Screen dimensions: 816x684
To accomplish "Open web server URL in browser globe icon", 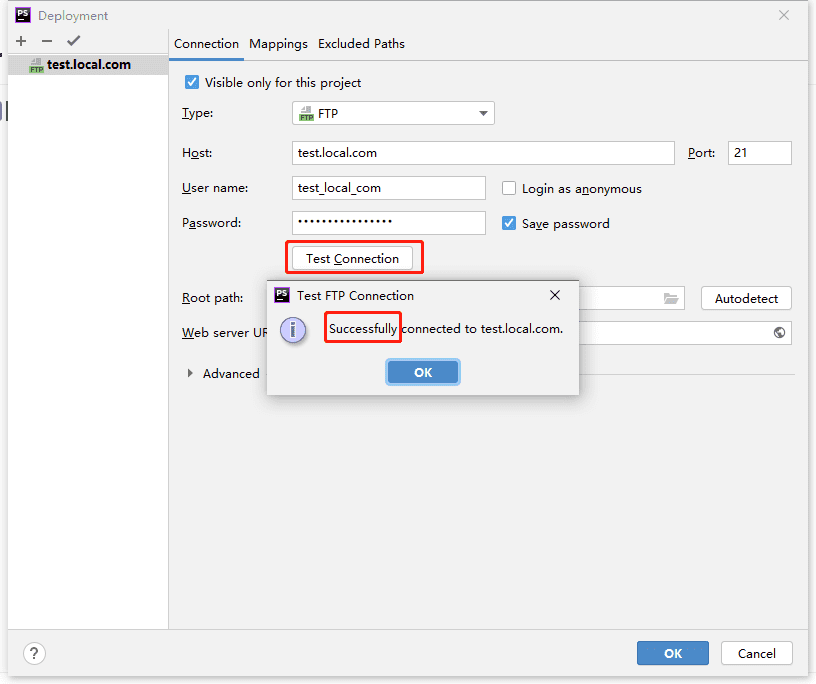I will (779, 333).
